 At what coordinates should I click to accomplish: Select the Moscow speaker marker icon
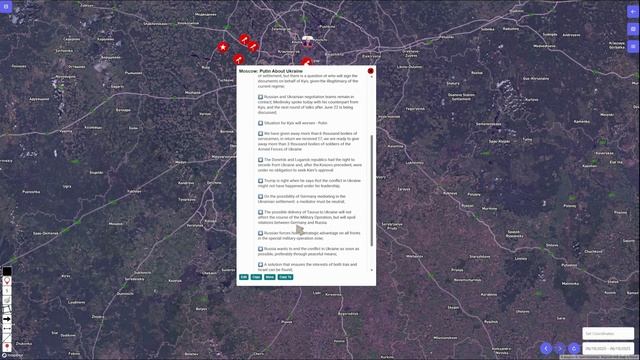pos(307,41)
